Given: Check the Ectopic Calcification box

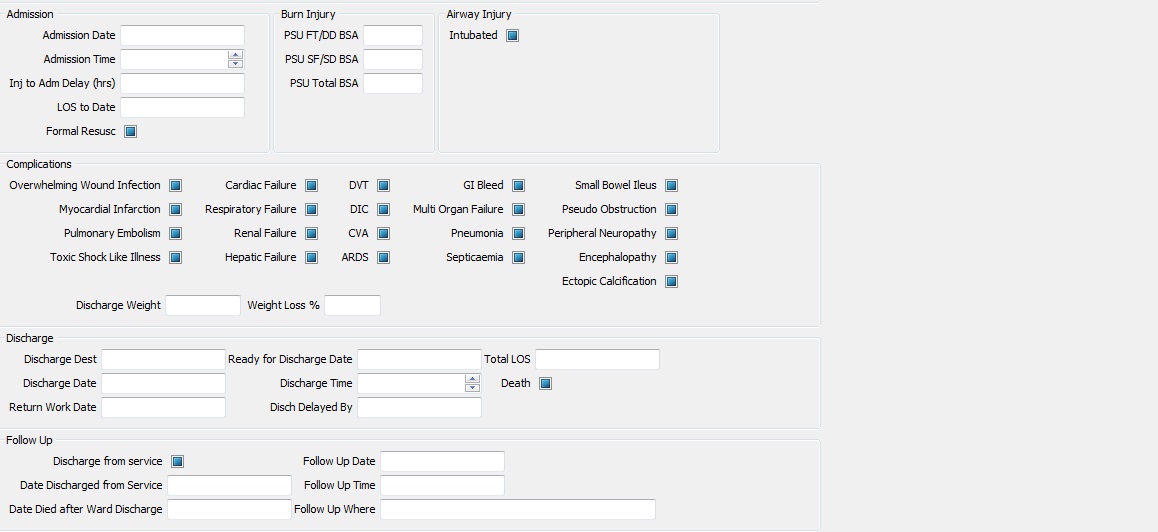Looking at the screenshot, I should tap(671, 282).
